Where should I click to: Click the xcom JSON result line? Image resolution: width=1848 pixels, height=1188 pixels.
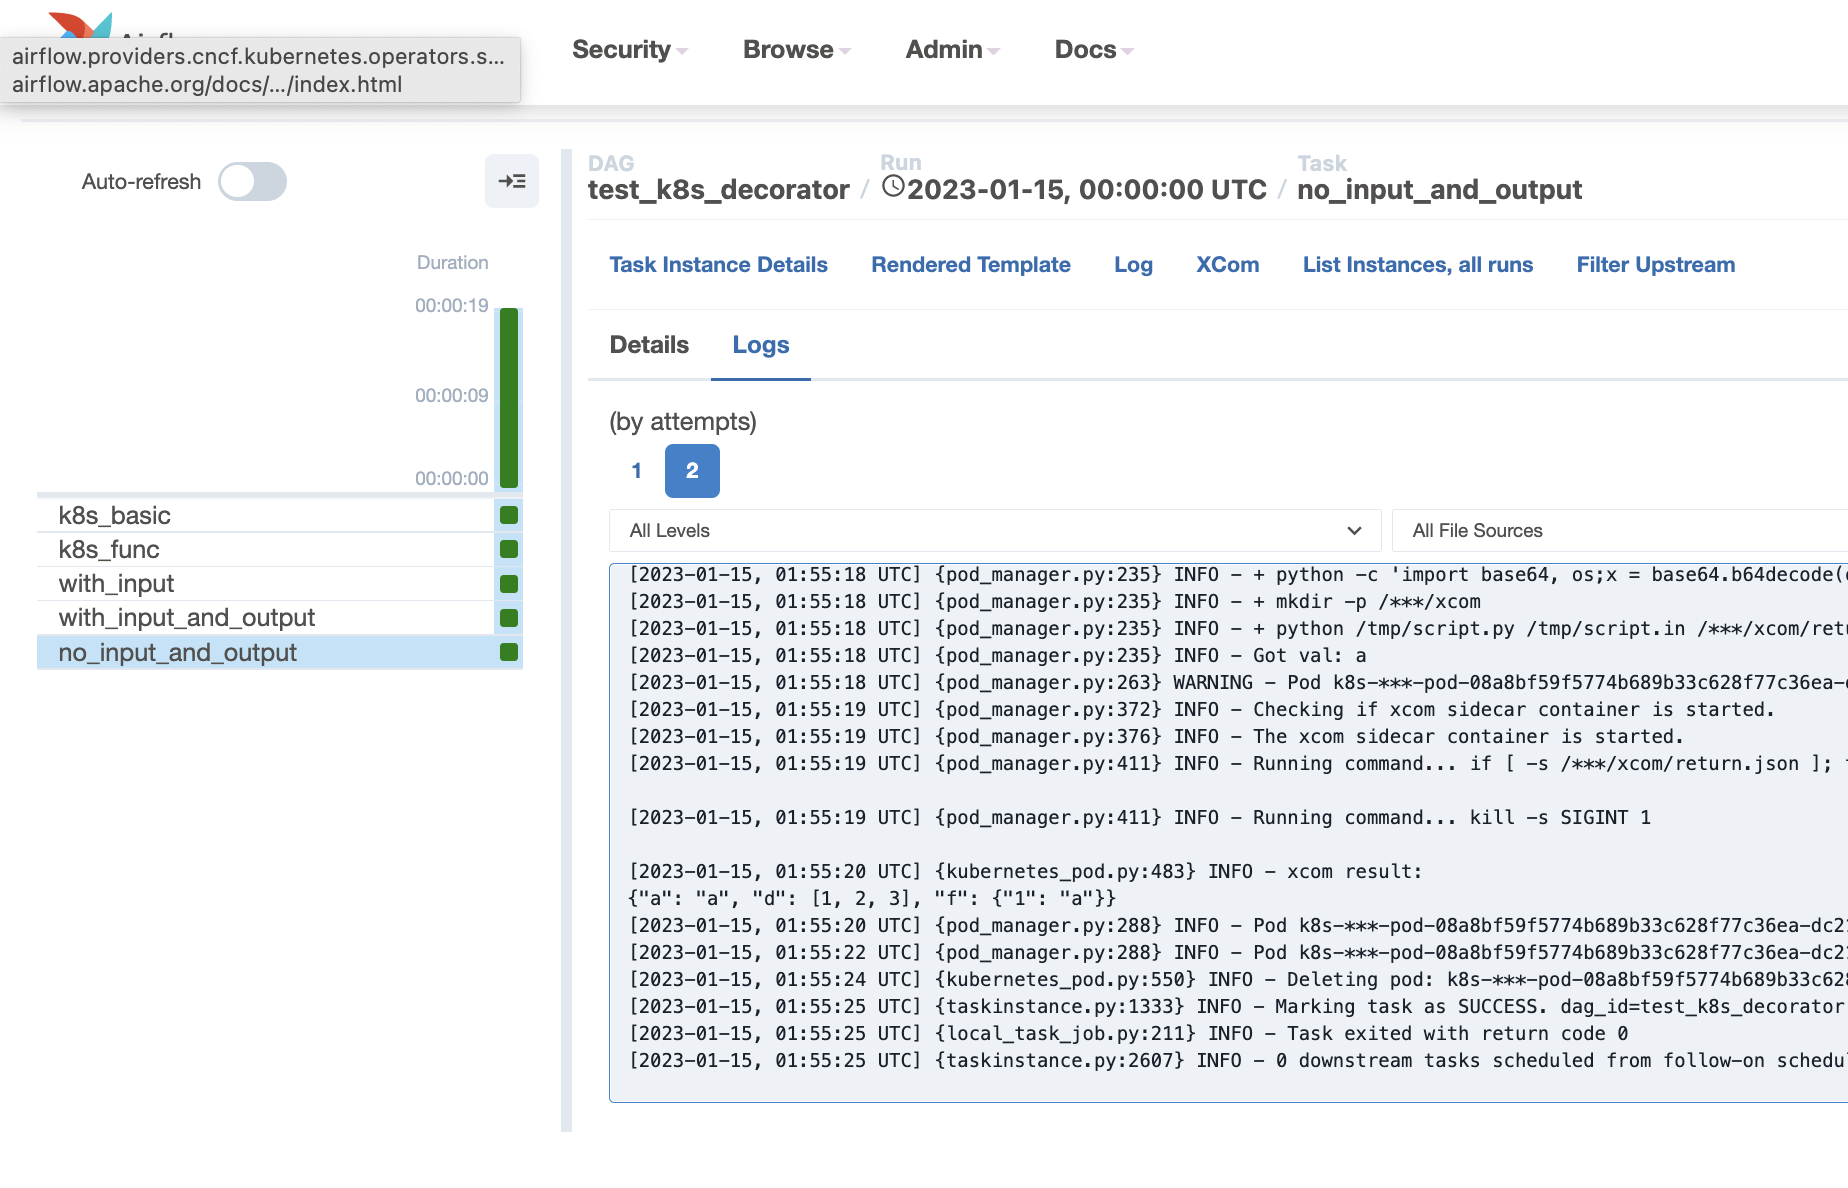(871, 898)
